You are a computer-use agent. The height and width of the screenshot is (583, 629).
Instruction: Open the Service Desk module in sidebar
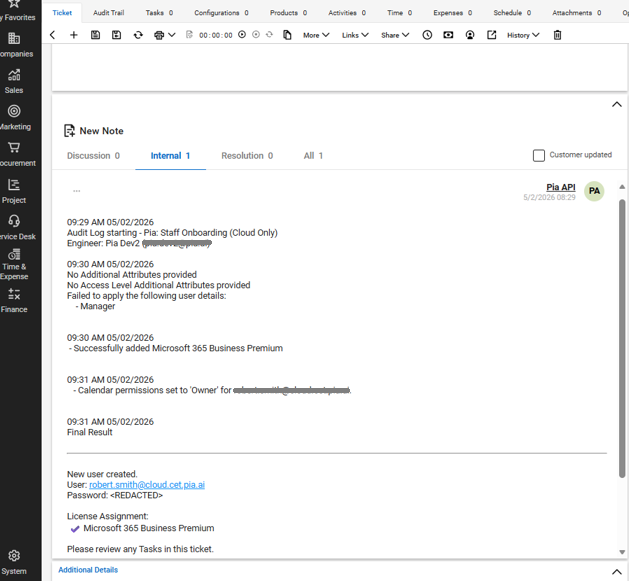pyautogui.click(x=14, y=227)
